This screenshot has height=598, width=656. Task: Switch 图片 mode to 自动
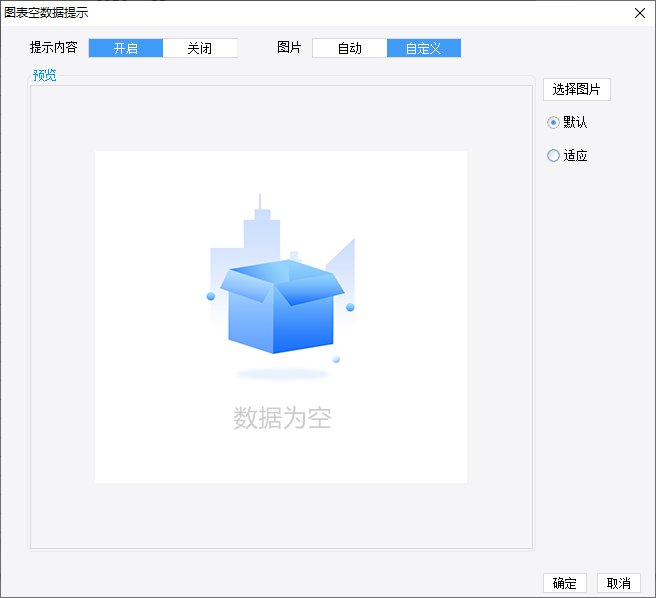pyautogui.click(x=350, y=48)
